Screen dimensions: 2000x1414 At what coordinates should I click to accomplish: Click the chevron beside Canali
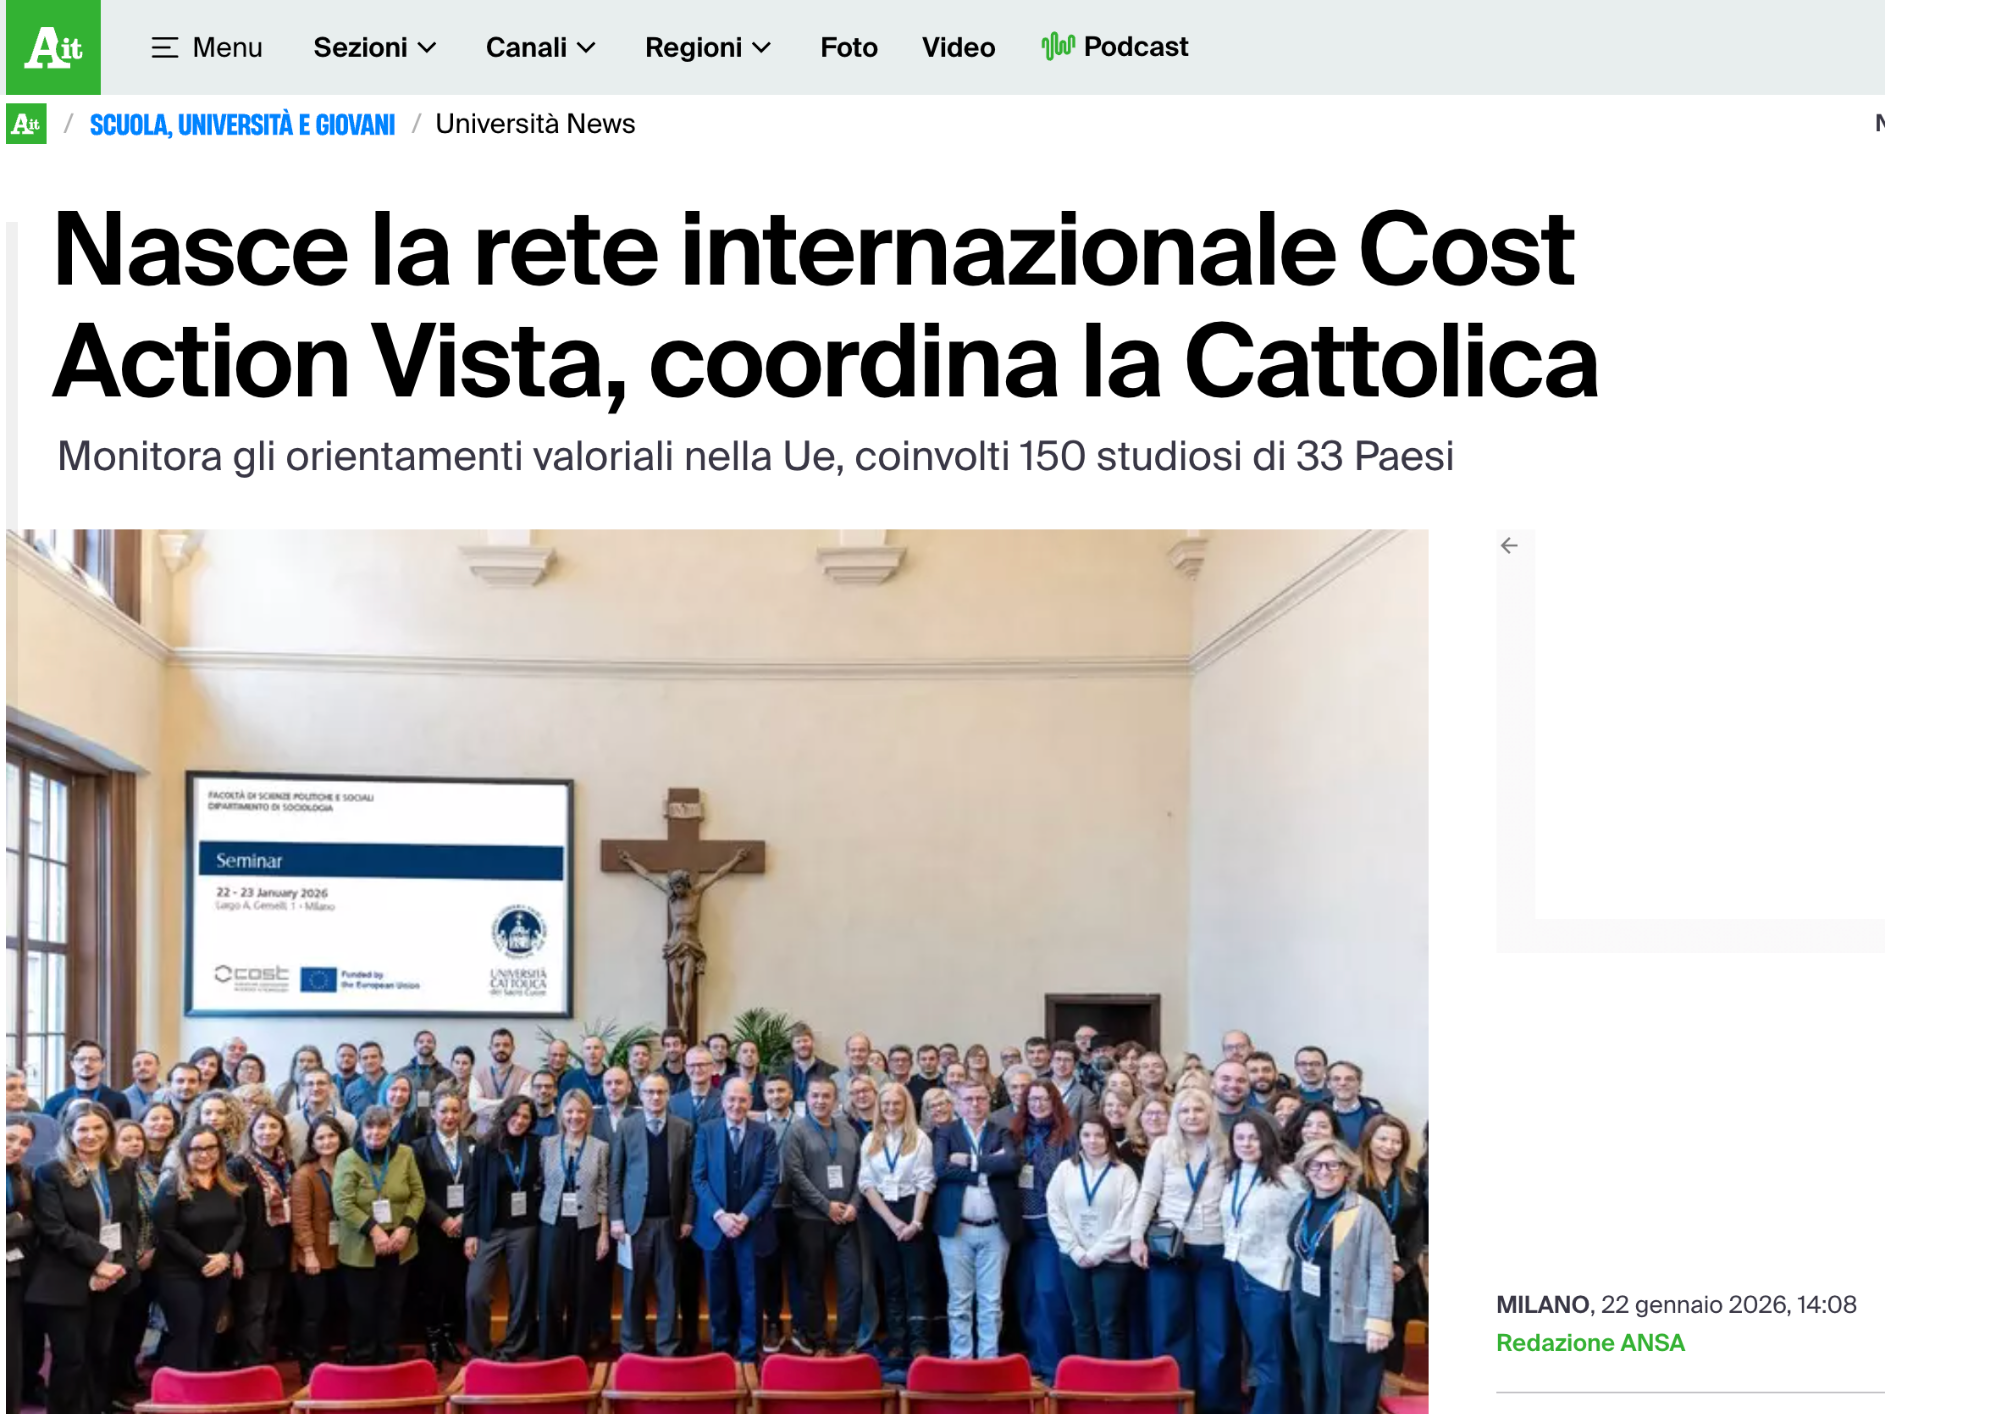click(x=587, y=48)
